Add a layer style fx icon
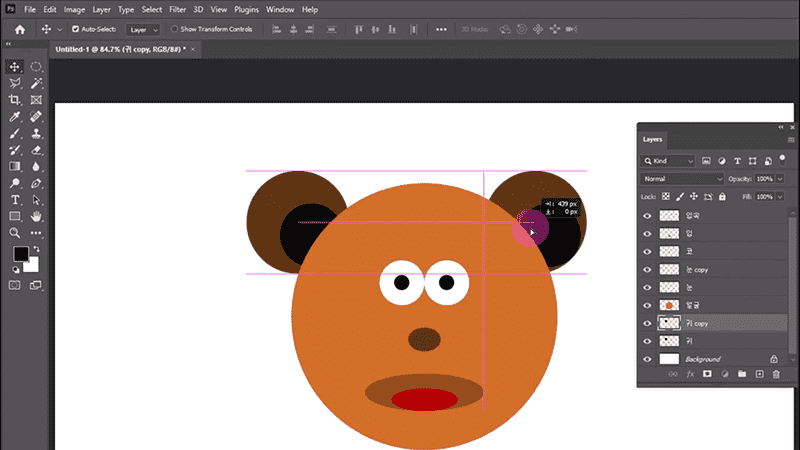800x450 pixels. (690, 374)
